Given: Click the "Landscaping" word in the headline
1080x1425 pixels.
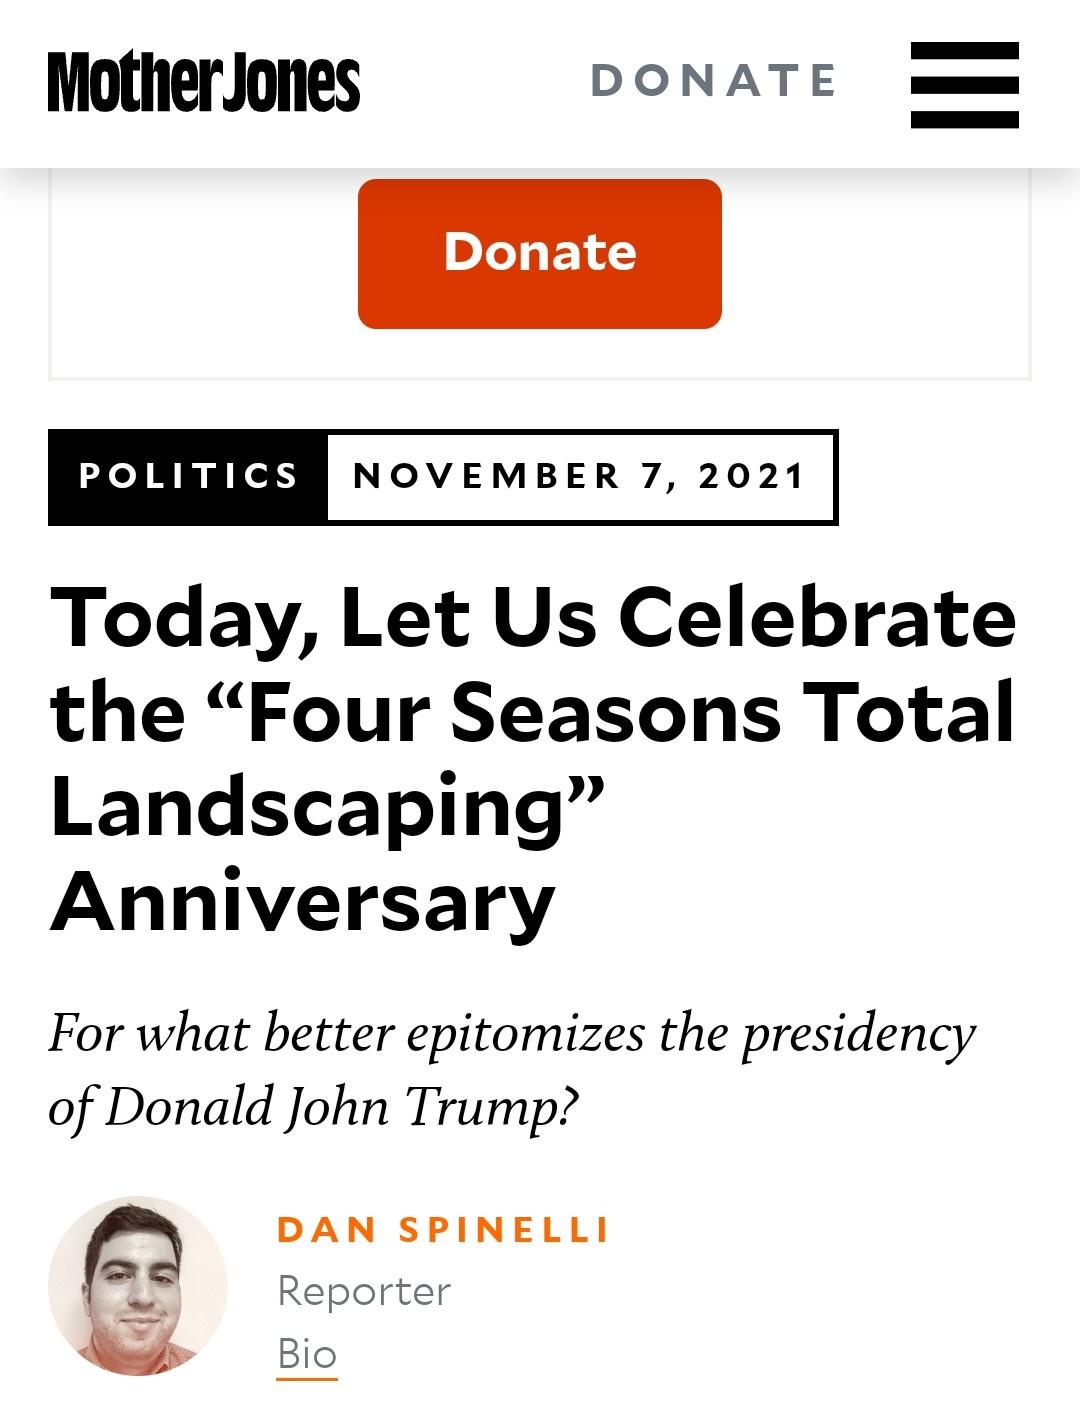Looking at the screenshot, I should pos(310,807).
